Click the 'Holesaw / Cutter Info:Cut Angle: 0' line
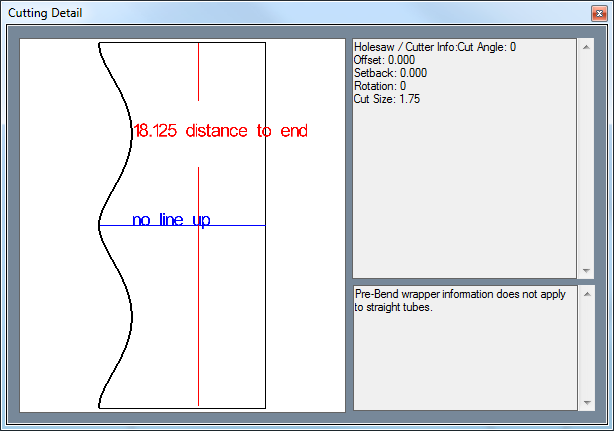Viewport: 614px width, 431px height. coord(435,47)
